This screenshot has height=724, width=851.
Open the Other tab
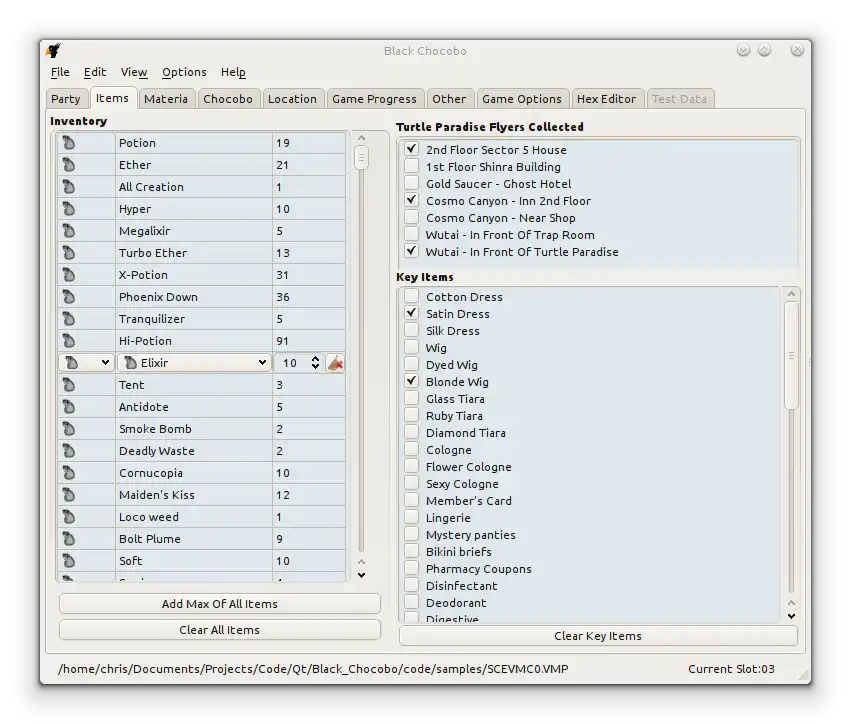click(449, 99)
